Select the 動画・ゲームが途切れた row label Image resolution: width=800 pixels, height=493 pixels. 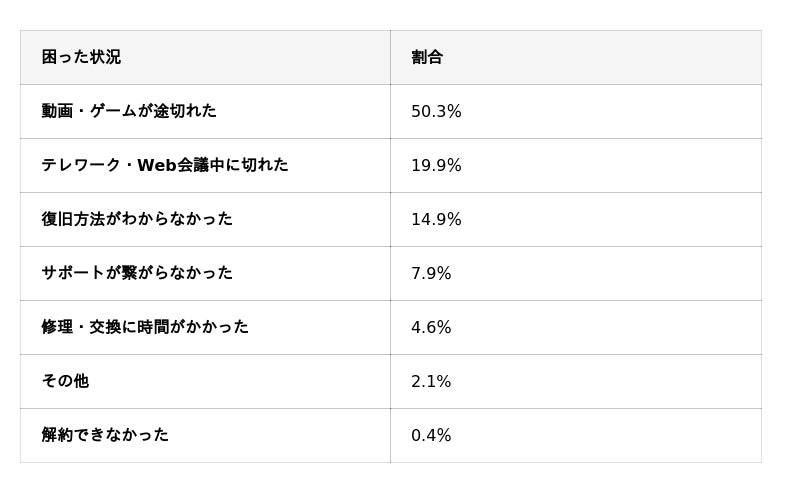tap(129, 111)
